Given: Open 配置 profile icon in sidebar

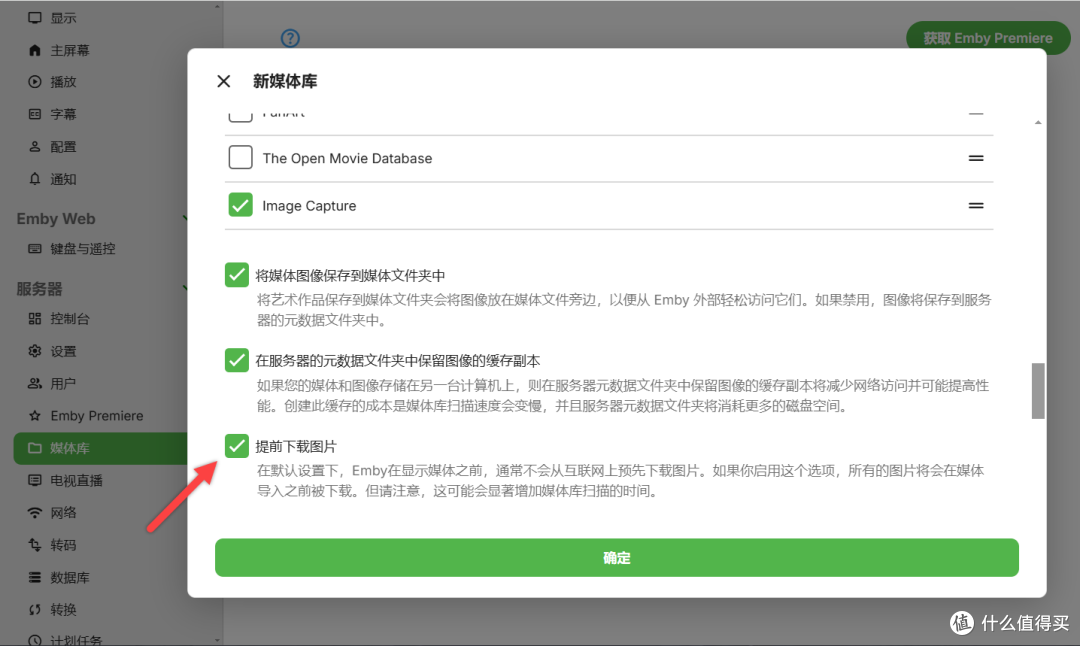Looking at the screenshot, I should tap(34, 147).
